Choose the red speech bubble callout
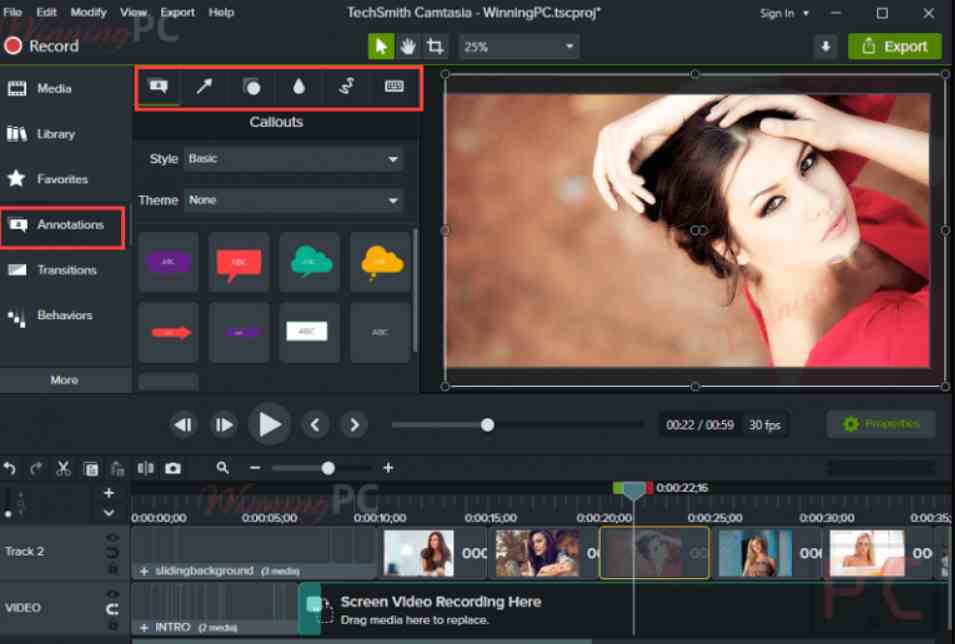The image size is (955, 644). (239, 263)
